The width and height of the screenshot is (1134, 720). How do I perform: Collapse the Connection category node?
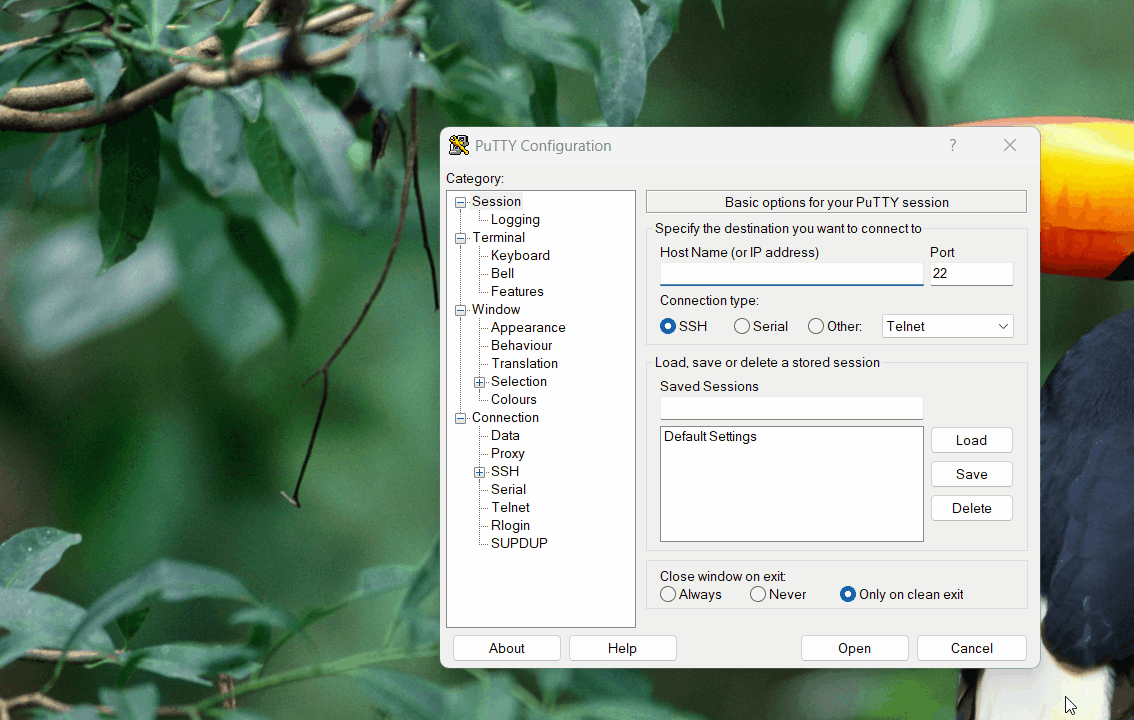(x=461, y=418)
